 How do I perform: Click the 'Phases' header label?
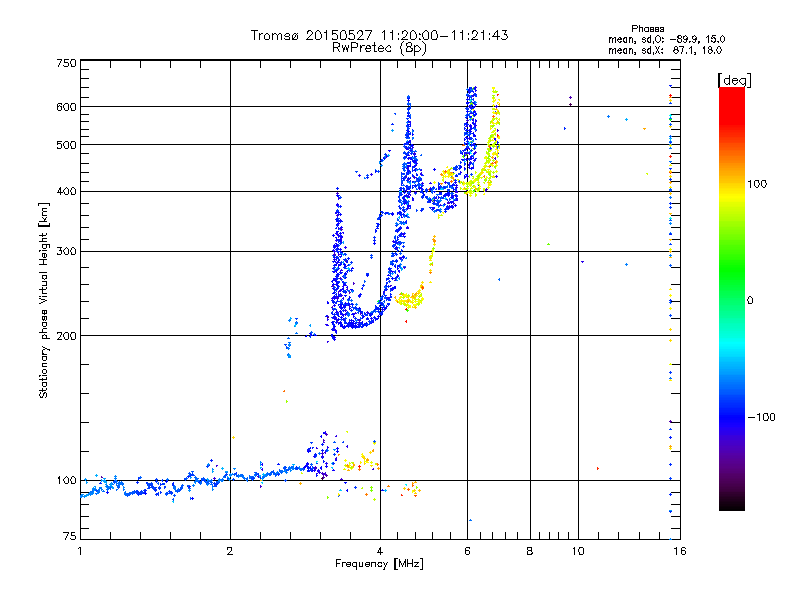647,29
